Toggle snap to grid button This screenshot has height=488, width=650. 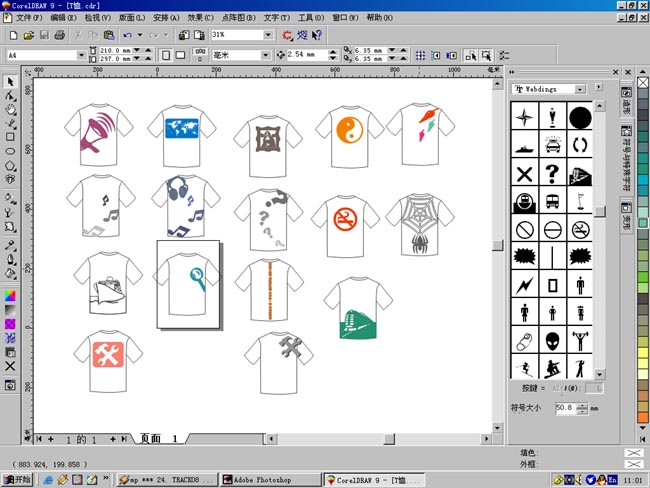coord(420,55)
